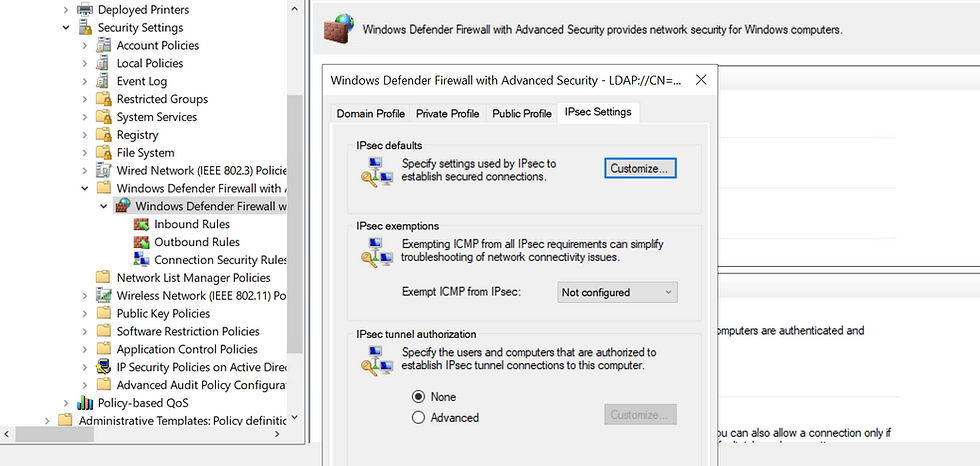Image resolution: width=980 pixels, height=466 pixels.
Task: Click the Connection Security Rules icon
Action: coord(141,260)
